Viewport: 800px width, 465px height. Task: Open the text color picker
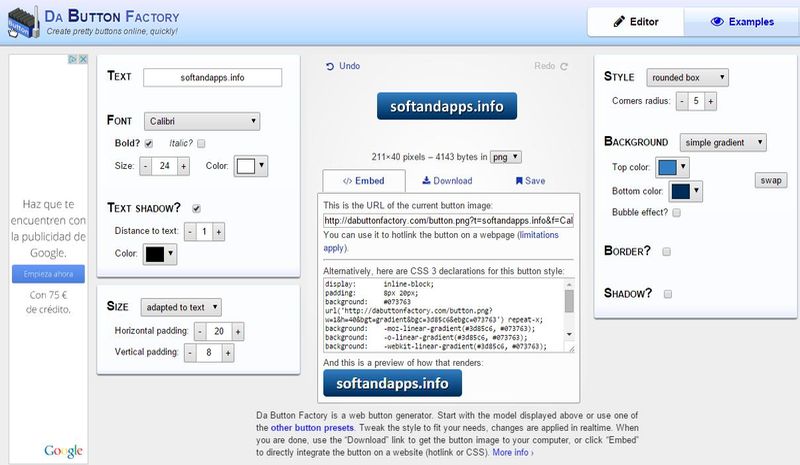click(x=251, y=166)
